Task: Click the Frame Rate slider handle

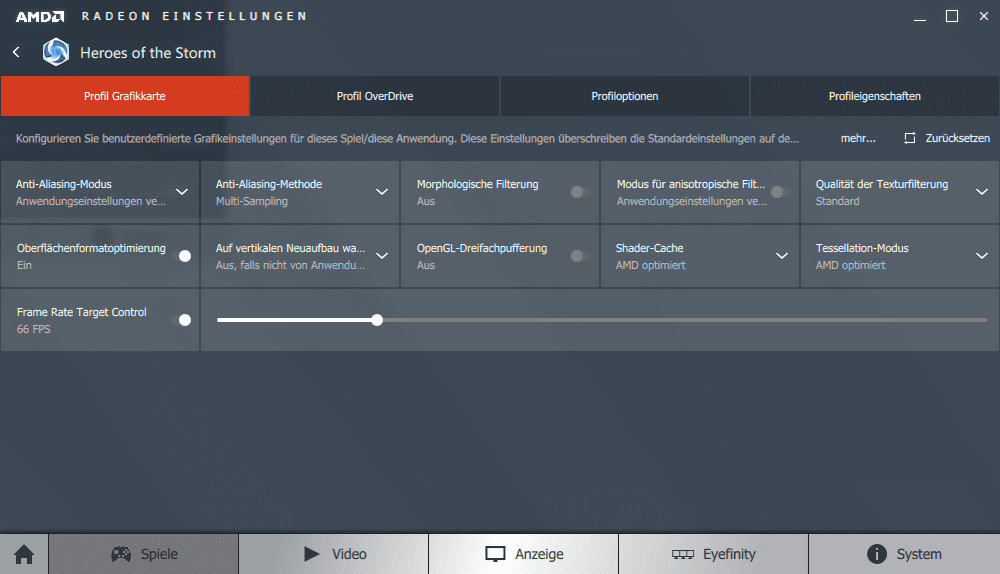Action: pyautogui.click(x=377, y=320)
